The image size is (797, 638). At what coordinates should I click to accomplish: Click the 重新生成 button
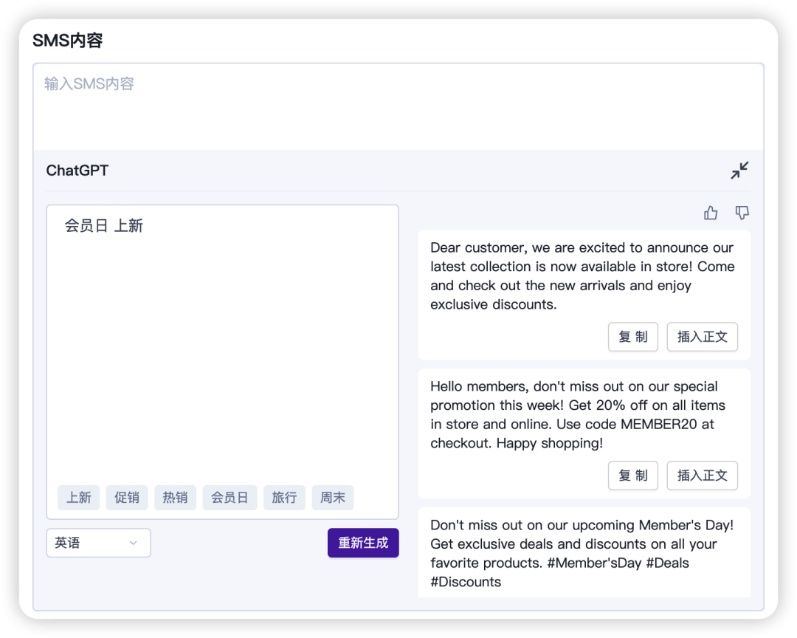point(363,543)
